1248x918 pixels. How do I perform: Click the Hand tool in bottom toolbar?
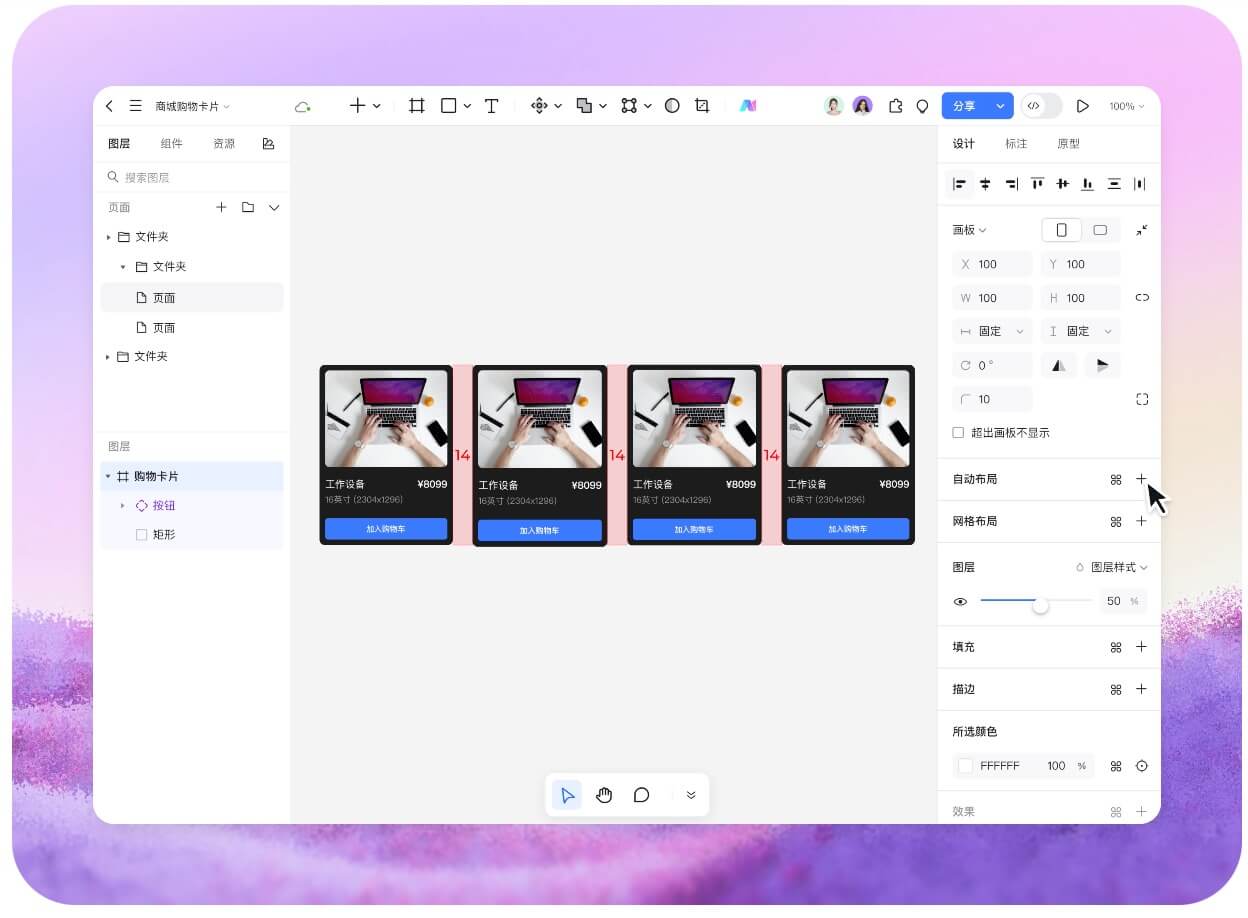[604, 795]
